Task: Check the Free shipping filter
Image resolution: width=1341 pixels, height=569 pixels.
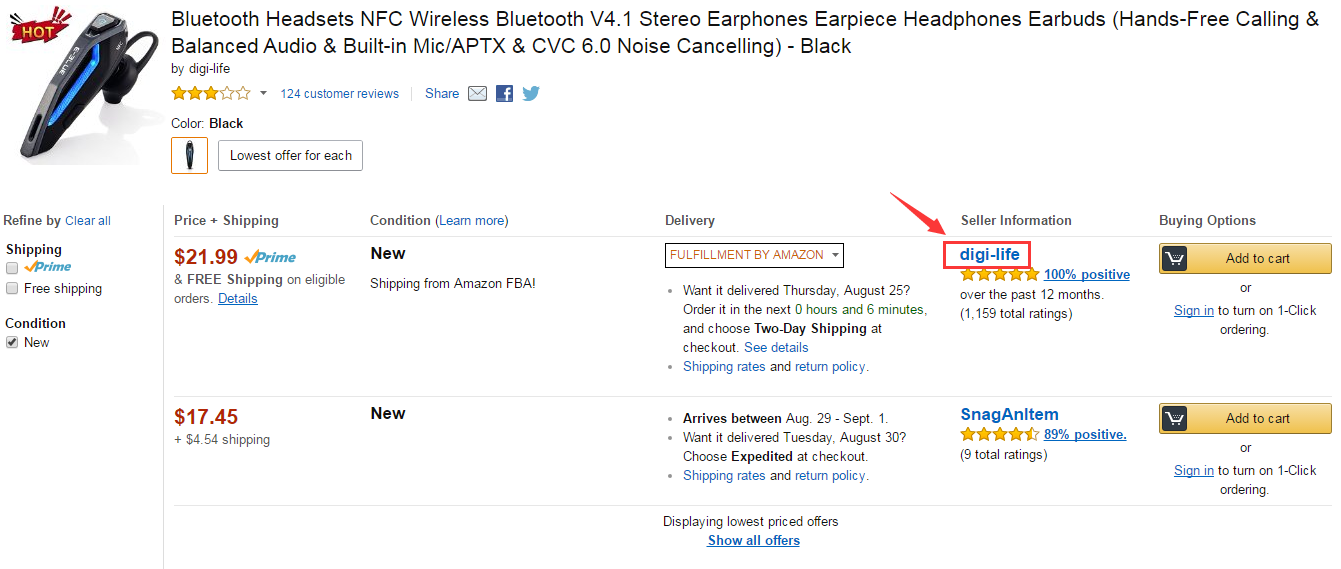Action: tap(12, 288)
